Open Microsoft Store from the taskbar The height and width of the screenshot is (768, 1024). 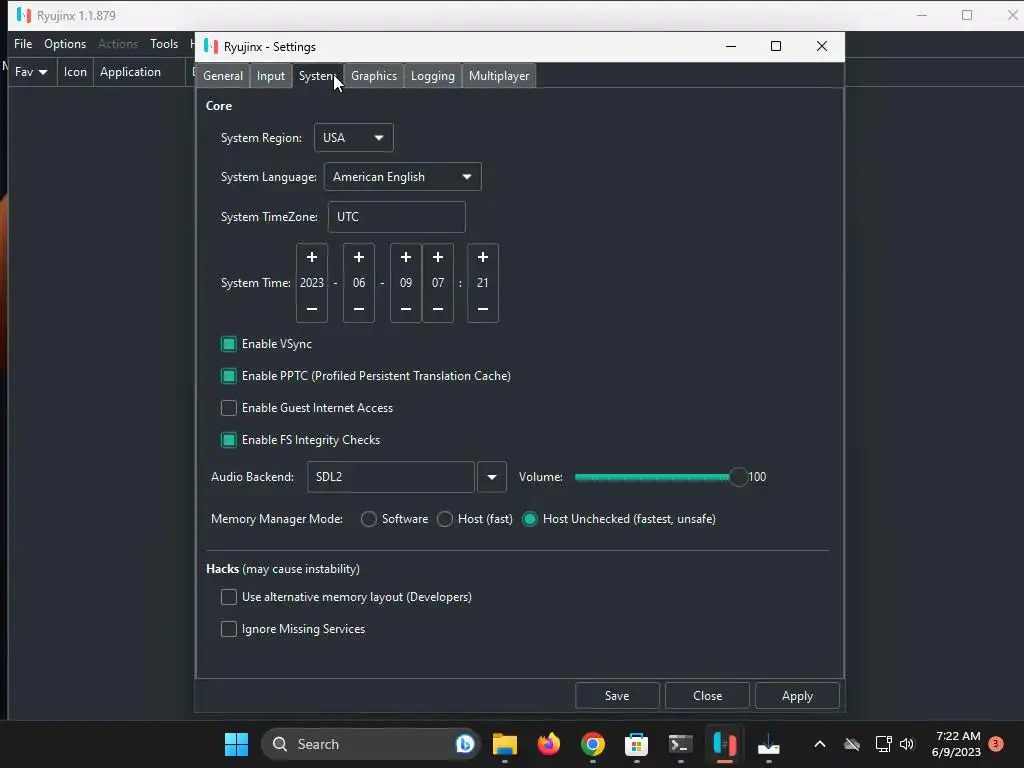636,744
